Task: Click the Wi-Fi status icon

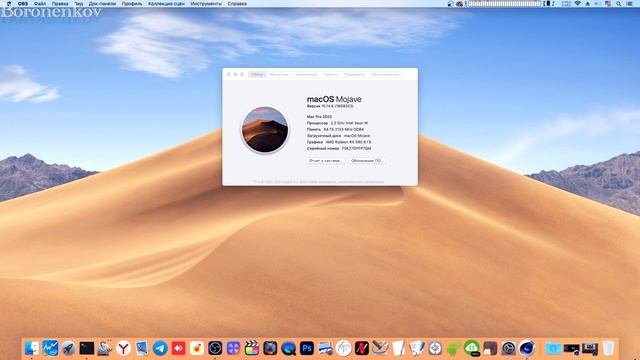Action: click(578, 4)
